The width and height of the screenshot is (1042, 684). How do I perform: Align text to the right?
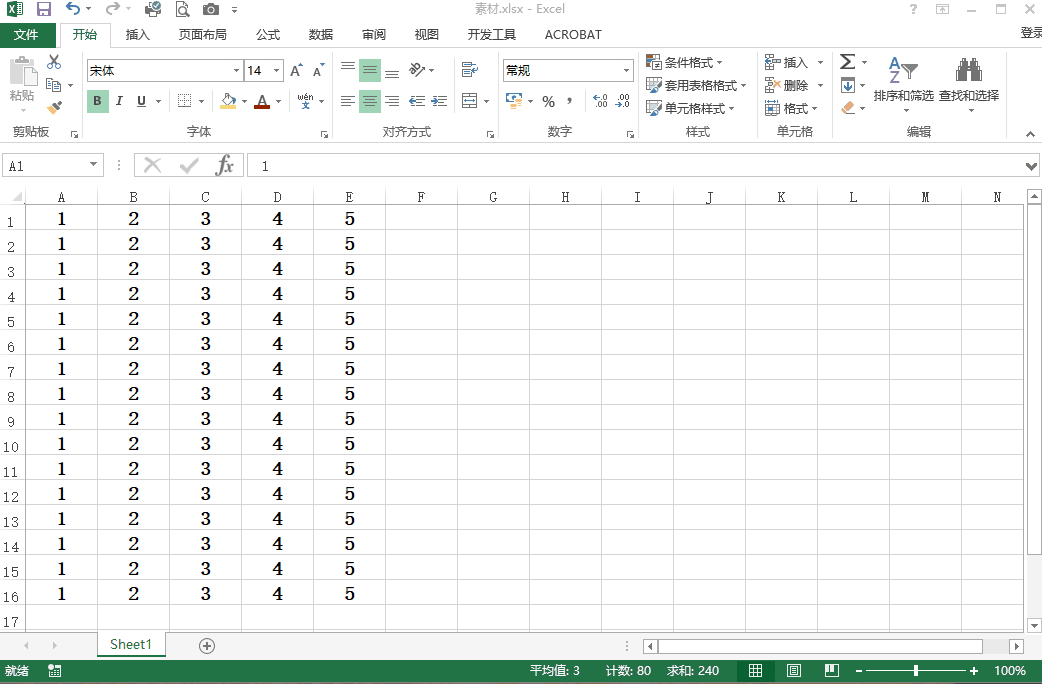[x=392, y=101]
